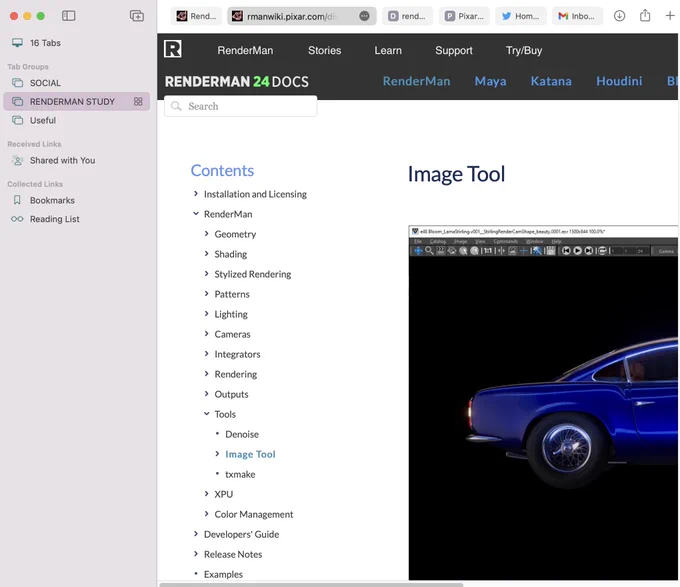Click the horizontal scrollbar at page bottom
Screen dimensions: 680x587
311,584
